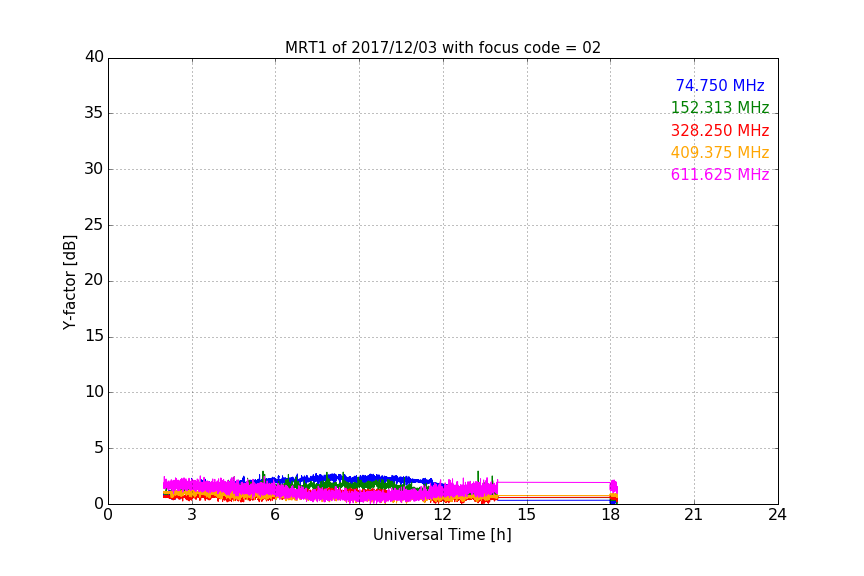The width and height of the screenshot is (864, 576).
Task: Click the x-axis tick label 21
Action: coord(694,515)
